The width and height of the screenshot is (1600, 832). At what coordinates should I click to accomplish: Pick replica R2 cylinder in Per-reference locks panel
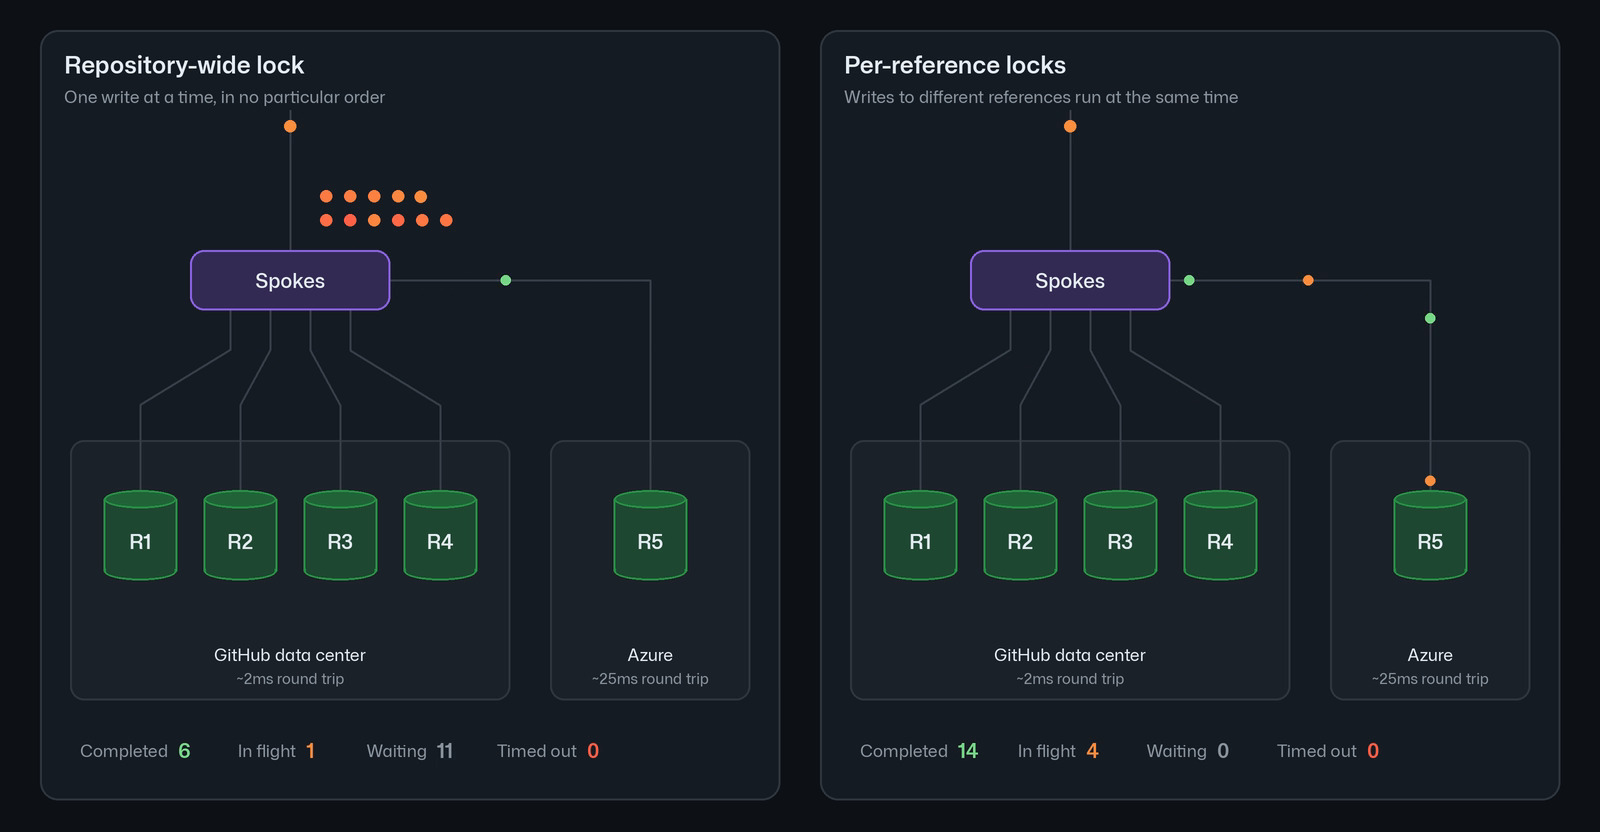click(1020, 535)
